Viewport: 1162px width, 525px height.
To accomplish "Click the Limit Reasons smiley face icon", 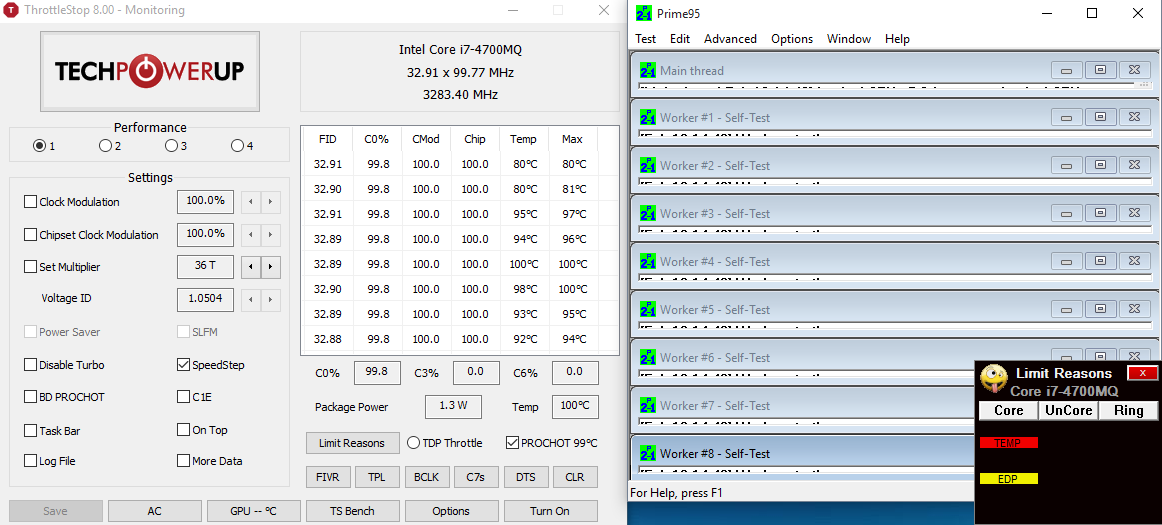I will [993, 379].
